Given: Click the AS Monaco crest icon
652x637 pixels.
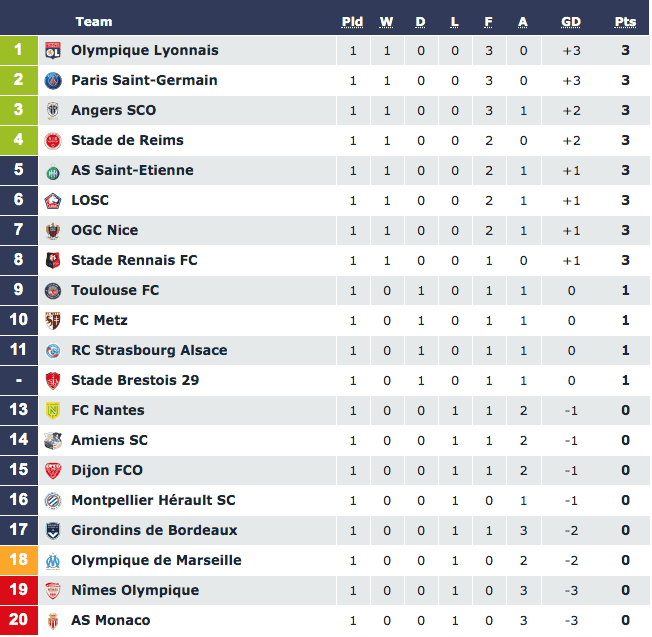Looking at the screenshot, I should pos(53,620).
